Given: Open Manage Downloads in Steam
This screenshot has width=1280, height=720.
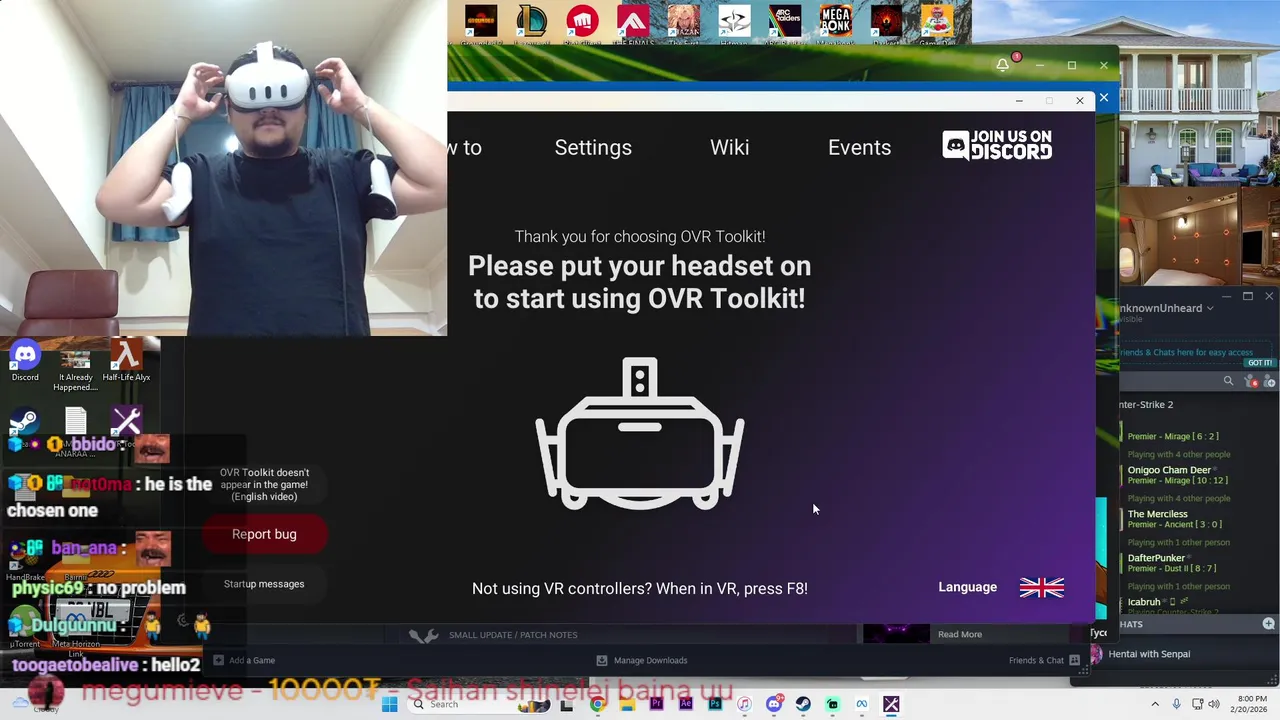Looking at the screenshot, I should [642, 660].
